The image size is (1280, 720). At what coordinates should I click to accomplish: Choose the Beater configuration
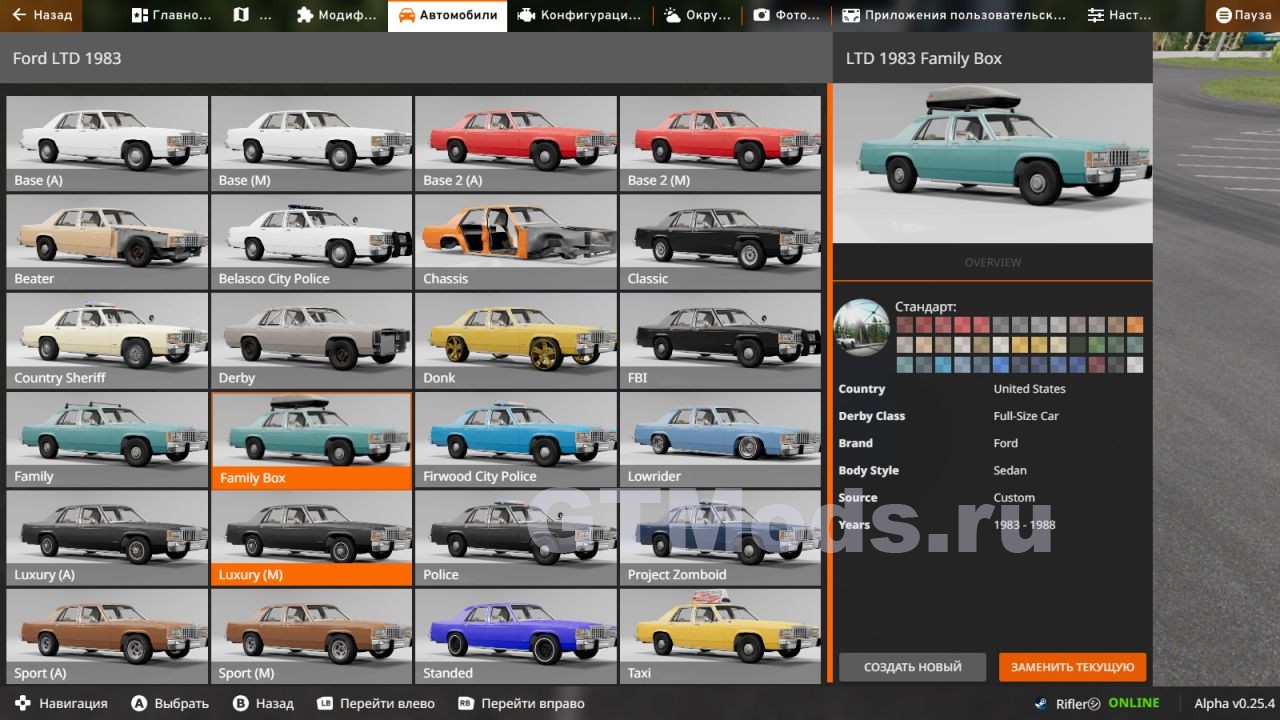tap(107, 241)
